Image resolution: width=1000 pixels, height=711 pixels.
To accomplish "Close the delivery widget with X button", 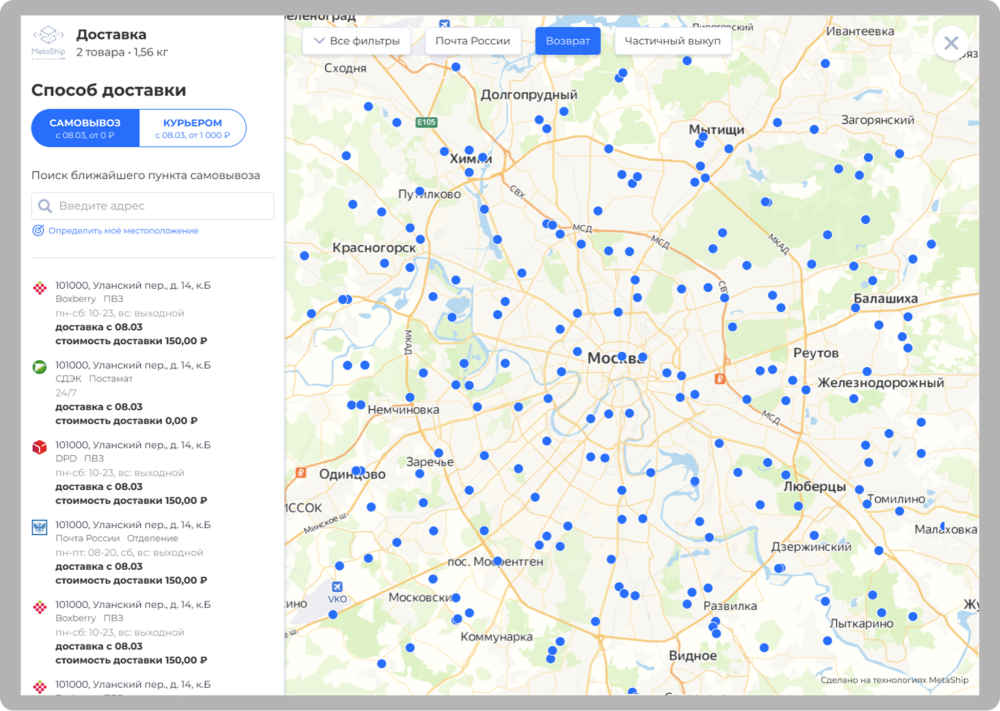I will [x=951, y=43].
